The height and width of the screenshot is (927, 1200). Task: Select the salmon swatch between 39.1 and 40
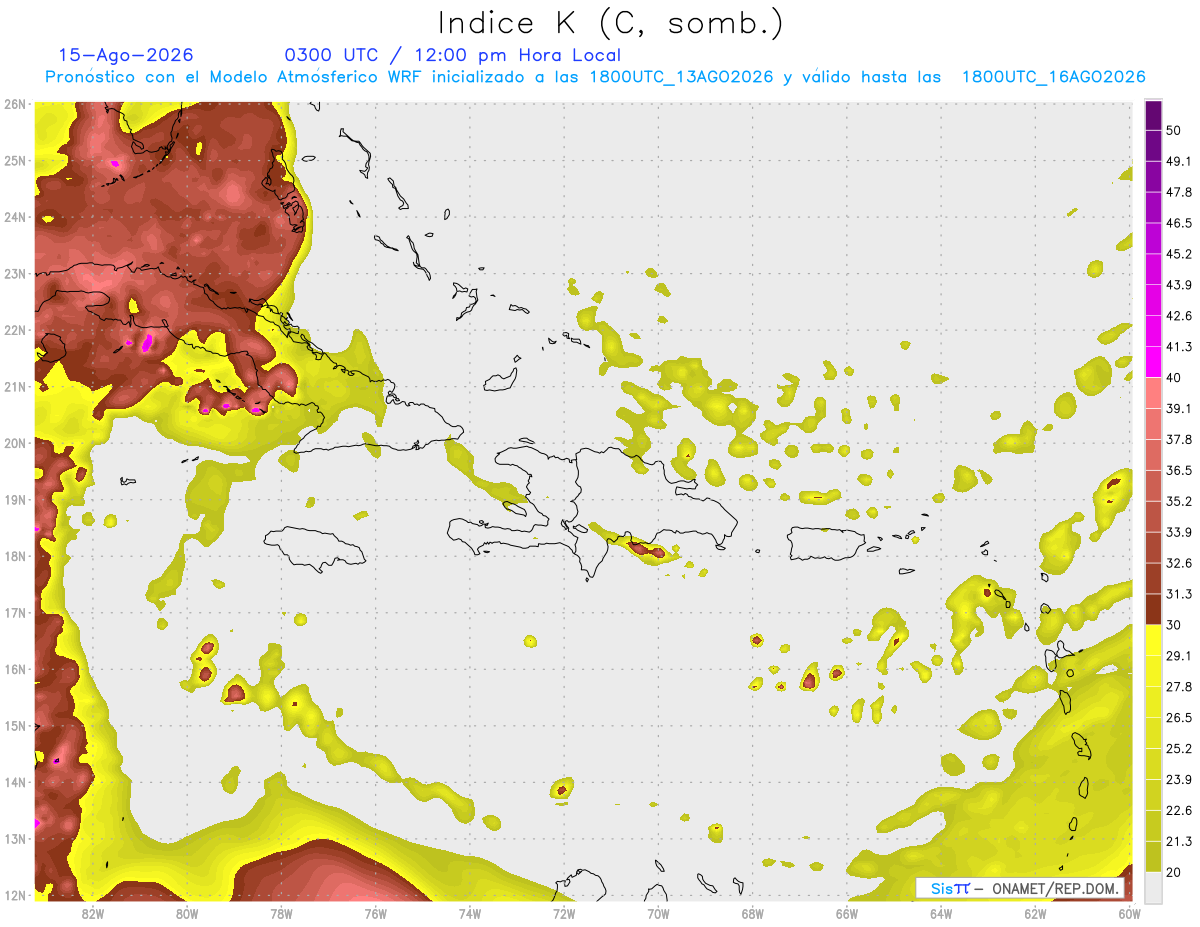click(1153, 393)
